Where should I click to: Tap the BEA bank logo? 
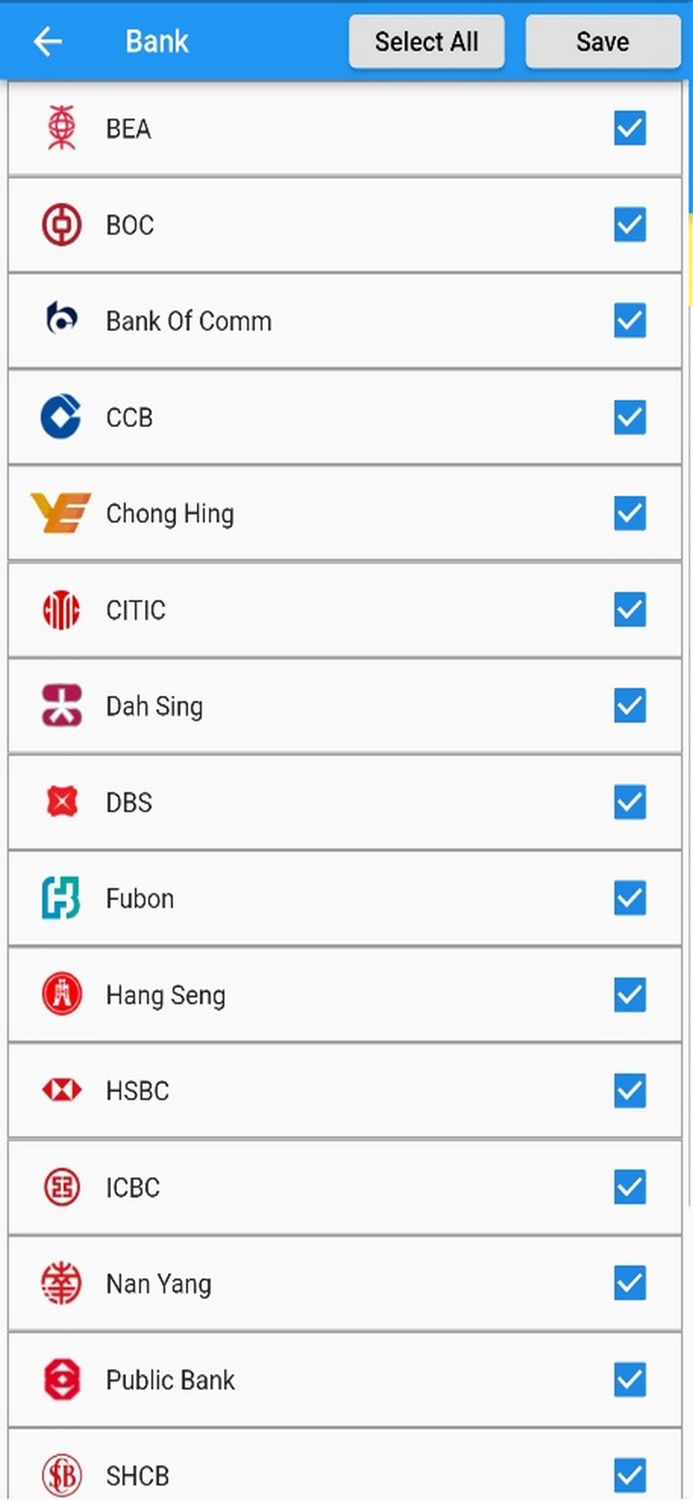coord(61,128)
